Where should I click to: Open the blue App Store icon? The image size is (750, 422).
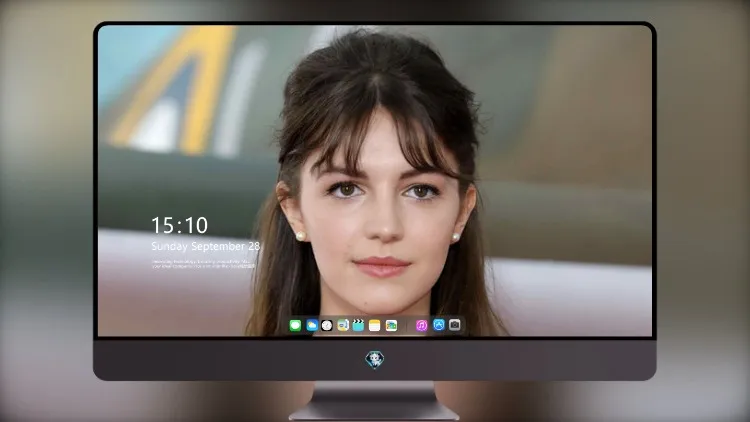(439, 325)
